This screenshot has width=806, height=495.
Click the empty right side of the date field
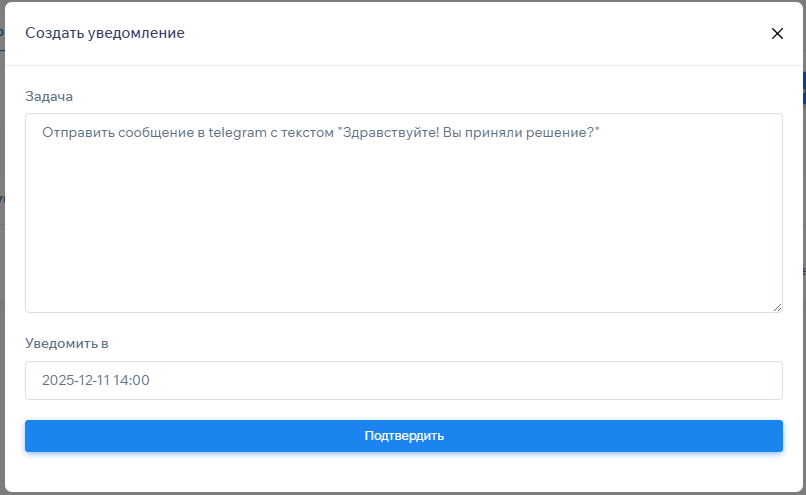tap(600, 380)
